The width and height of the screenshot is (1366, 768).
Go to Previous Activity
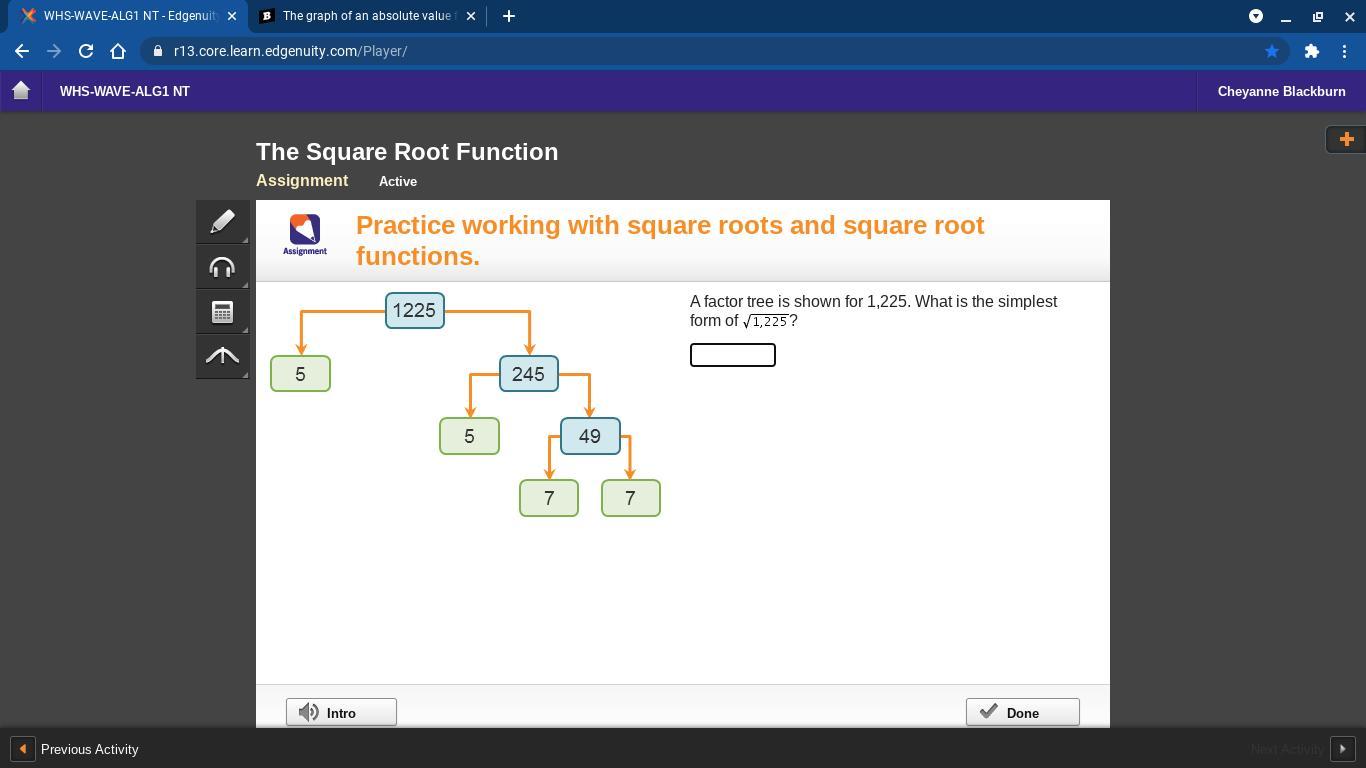coord(75,749)
